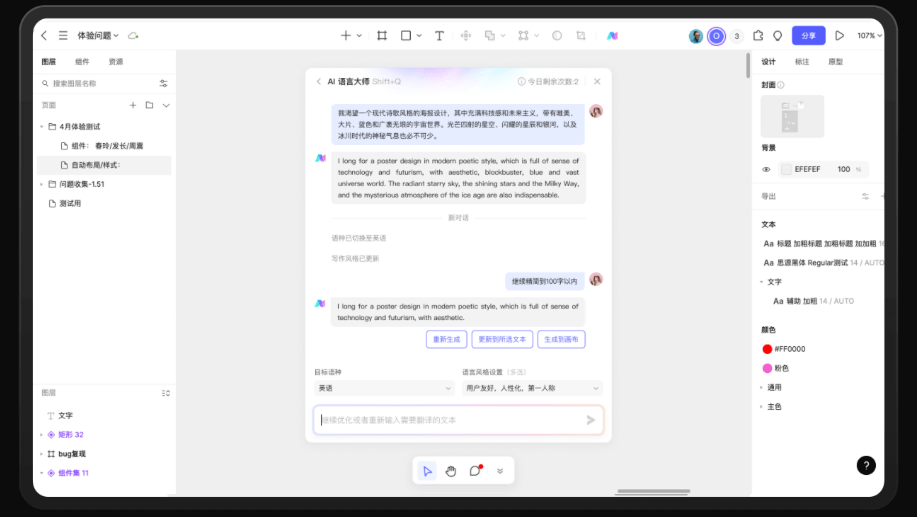Create a new page folder icon

click(x=149, y=105)
